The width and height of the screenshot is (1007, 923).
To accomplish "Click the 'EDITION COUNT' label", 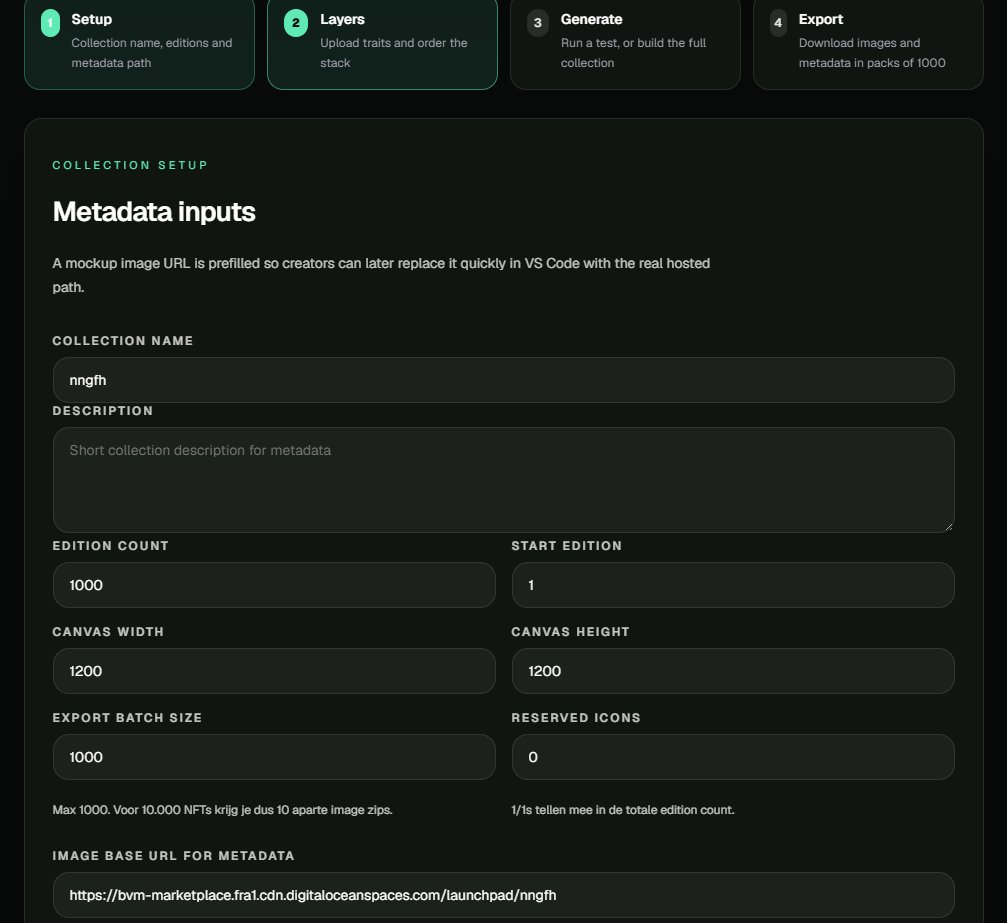I will pos(110,545).
